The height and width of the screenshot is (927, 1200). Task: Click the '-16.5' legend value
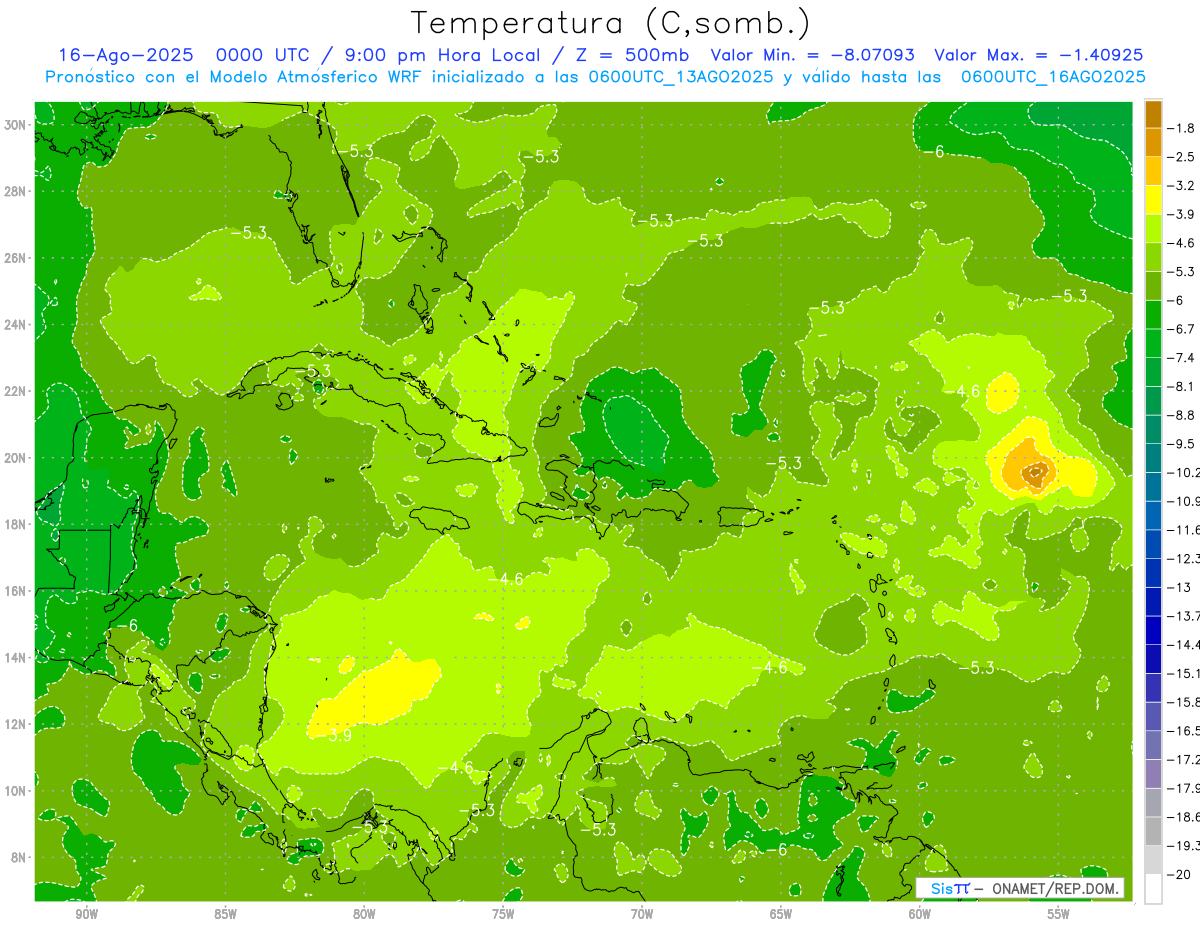tap(1183, 731)
